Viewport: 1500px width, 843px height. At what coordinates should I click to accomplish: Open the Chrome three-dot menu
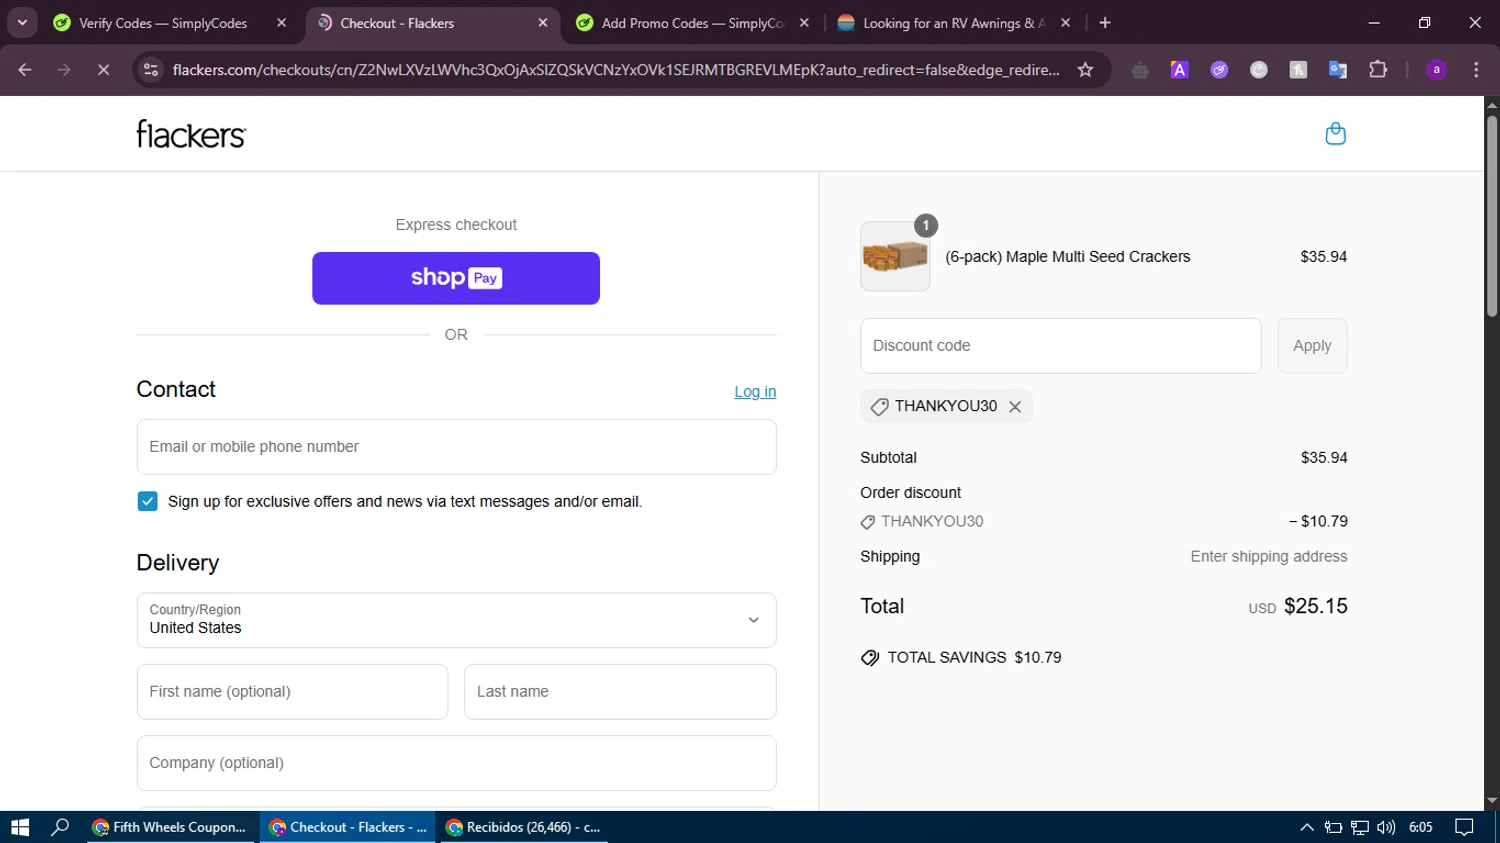(1476, 69)
